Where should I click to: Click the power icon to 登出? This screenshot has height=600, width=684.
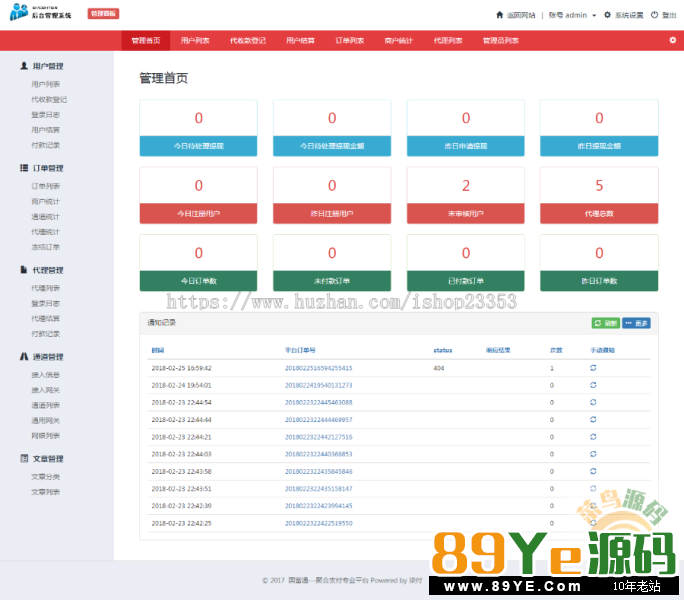(x=654, y=15)
